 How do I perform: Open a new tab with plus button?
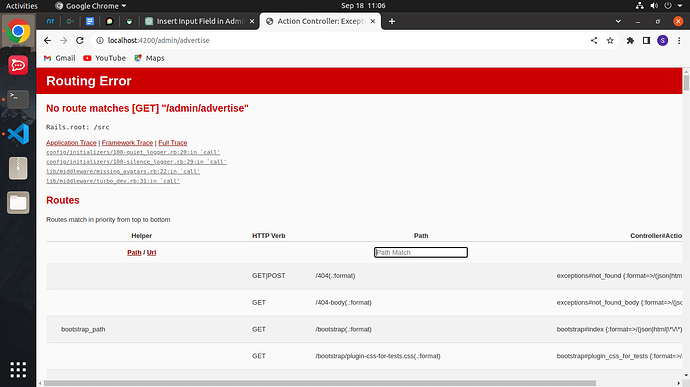(x=392, y=21)
